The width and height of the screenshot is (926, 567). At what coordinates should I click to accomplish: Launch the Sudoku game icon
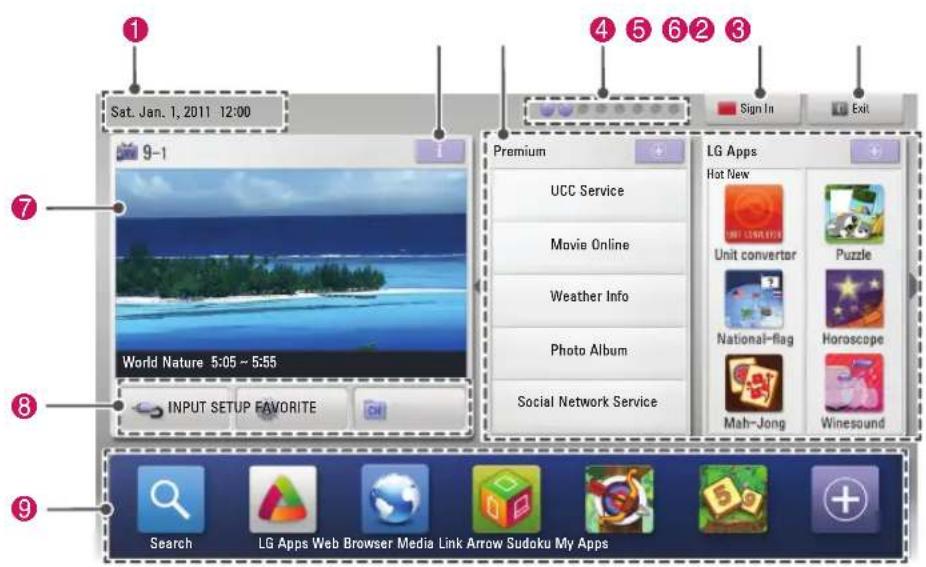[733, 499]
